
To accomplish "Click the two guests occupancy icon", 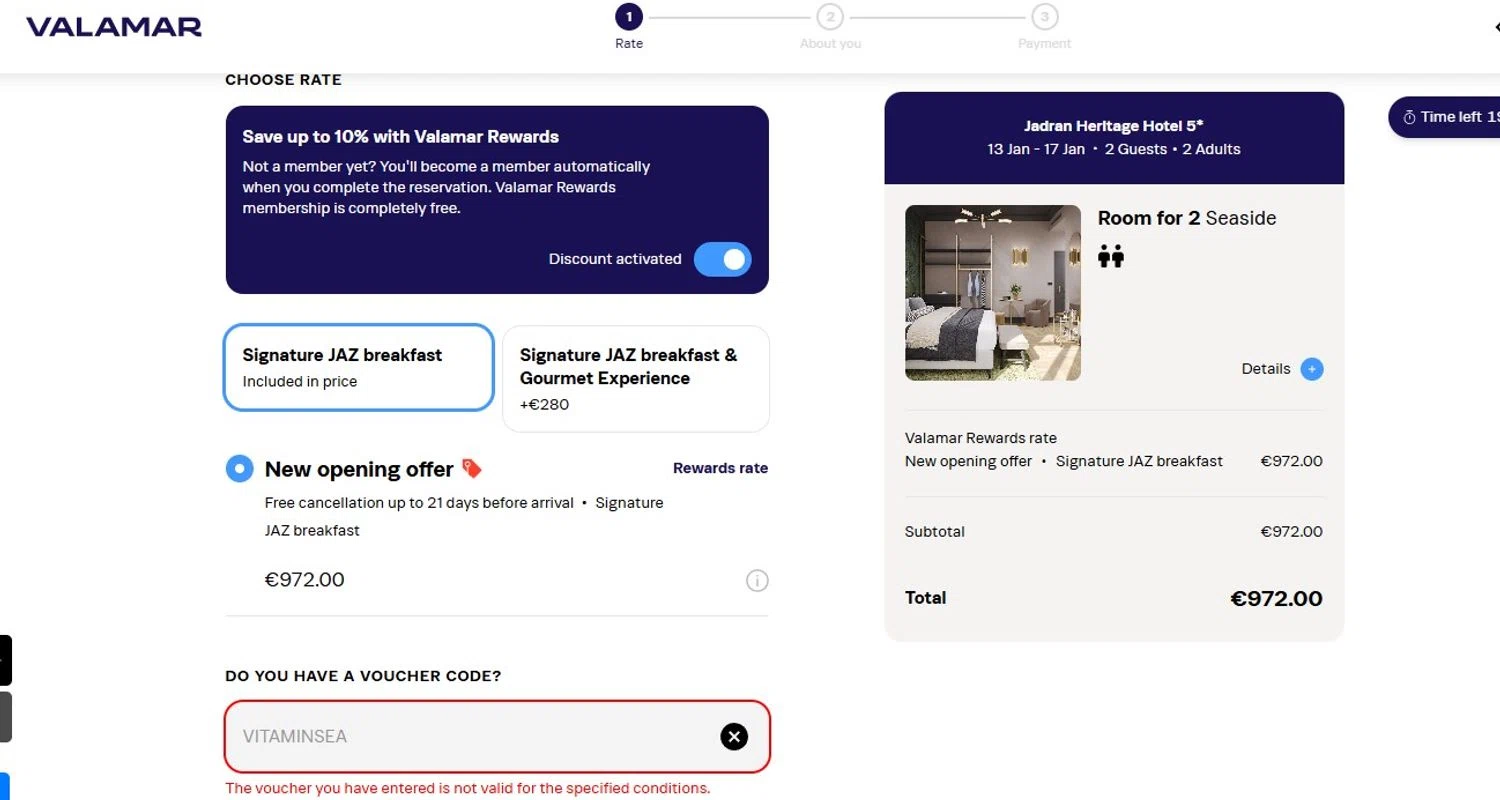I will pos(1111,257).
